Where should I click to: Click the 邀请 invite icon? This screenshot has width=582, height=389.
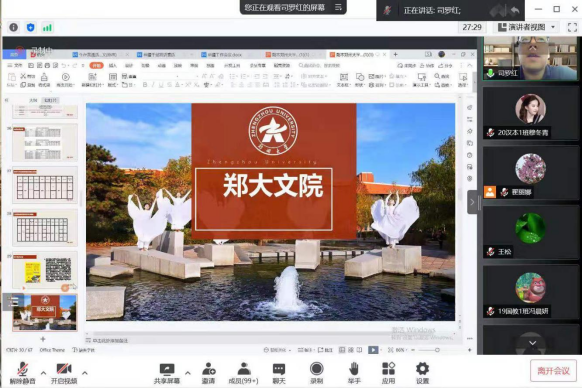coord(208,373)
